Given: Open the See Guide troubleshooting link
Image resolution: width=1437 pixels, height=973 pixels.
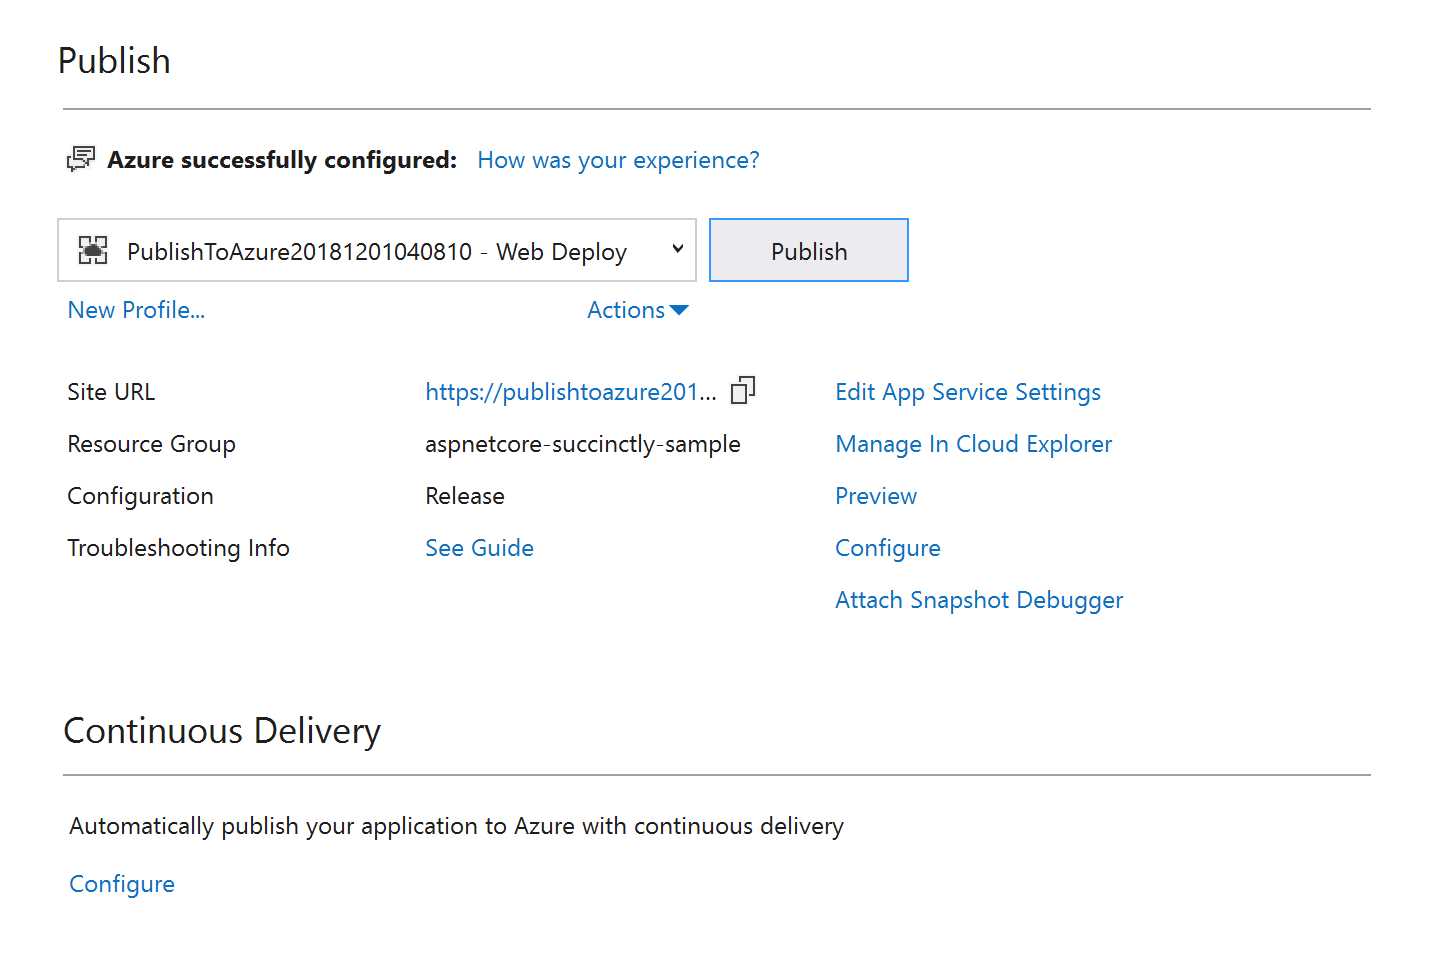Looking at the screenshot, I should (479, 547).
